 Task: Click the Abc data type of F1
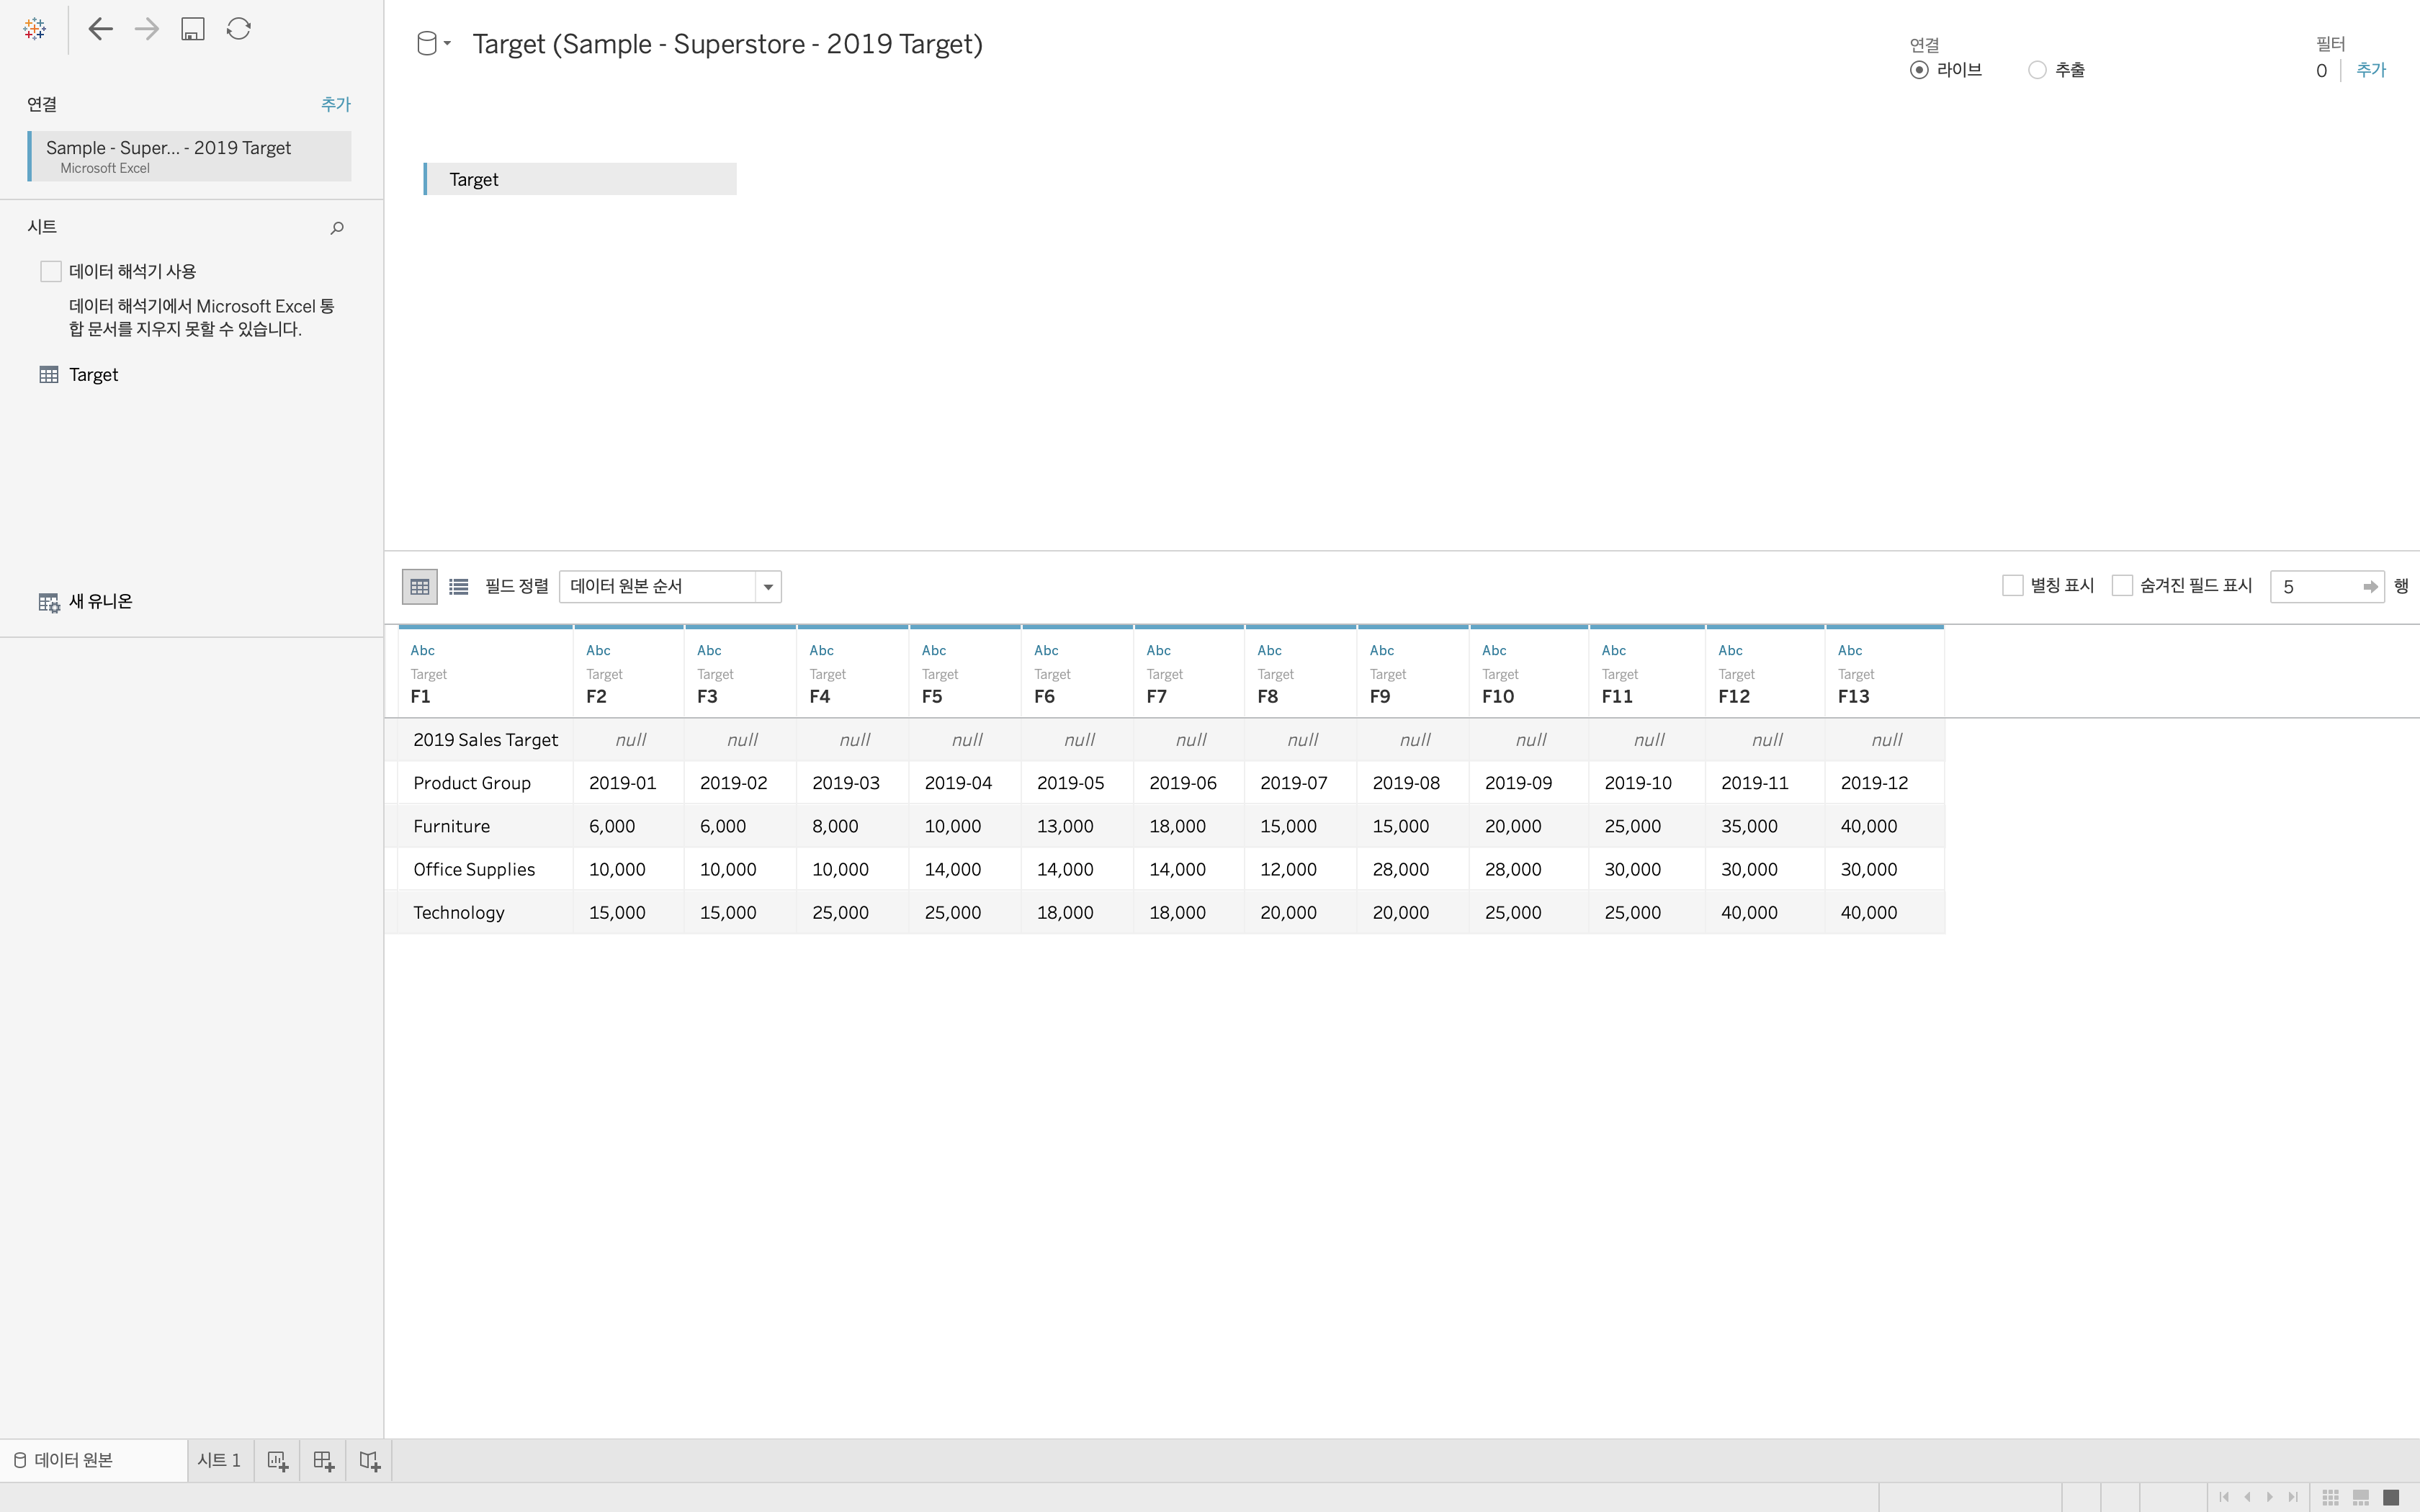422,650
